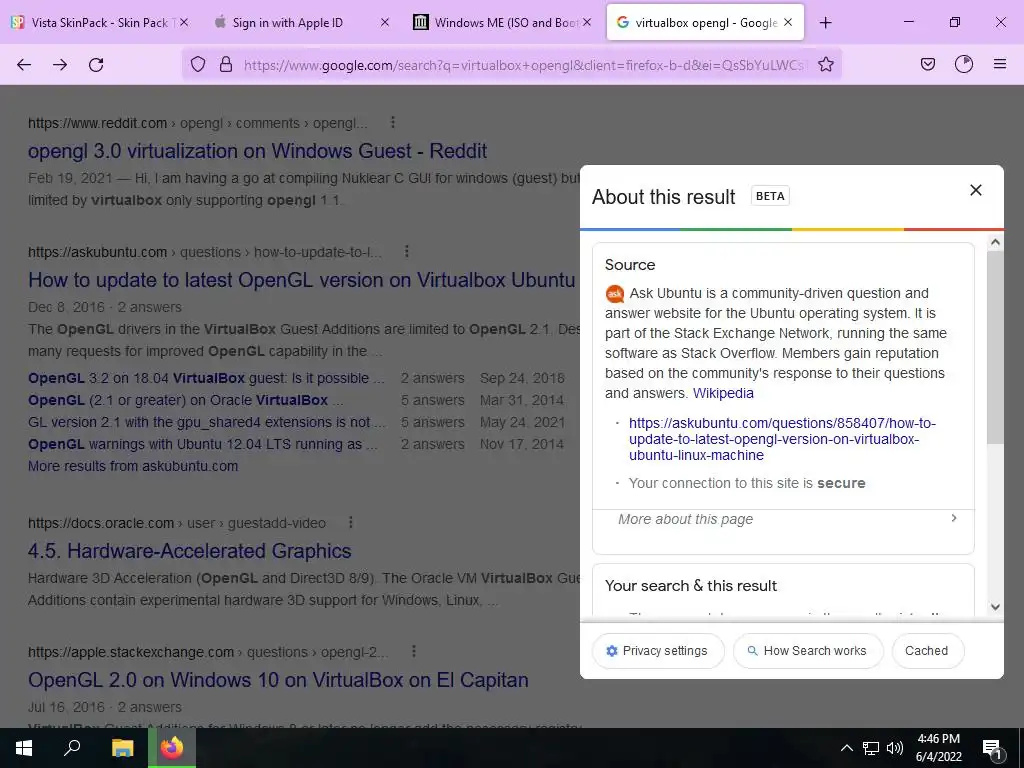Switch to the Windows ME tab
The width and height of the screenshot is (1024, 768).
[502, 22]
